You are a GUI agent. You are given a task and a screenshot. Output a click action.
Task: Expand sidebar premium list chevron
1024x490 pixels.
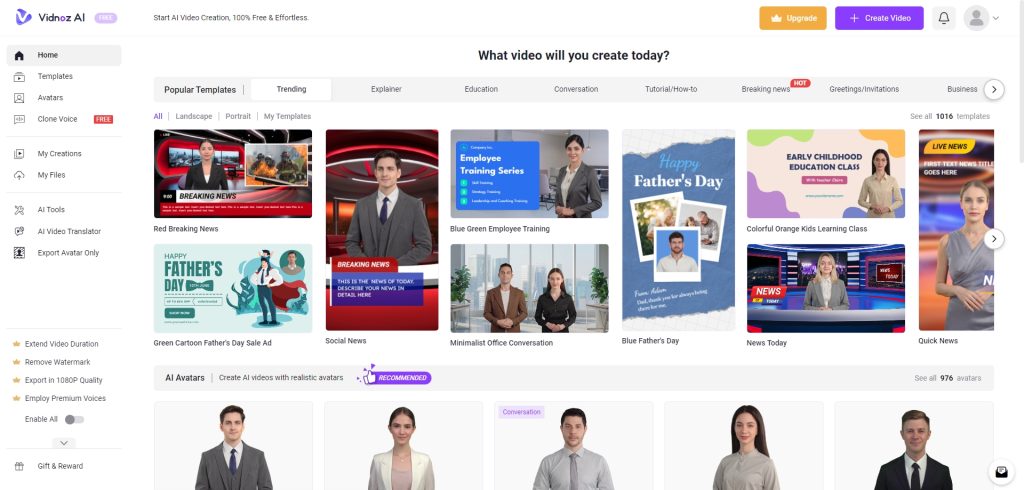click(63, 443)
